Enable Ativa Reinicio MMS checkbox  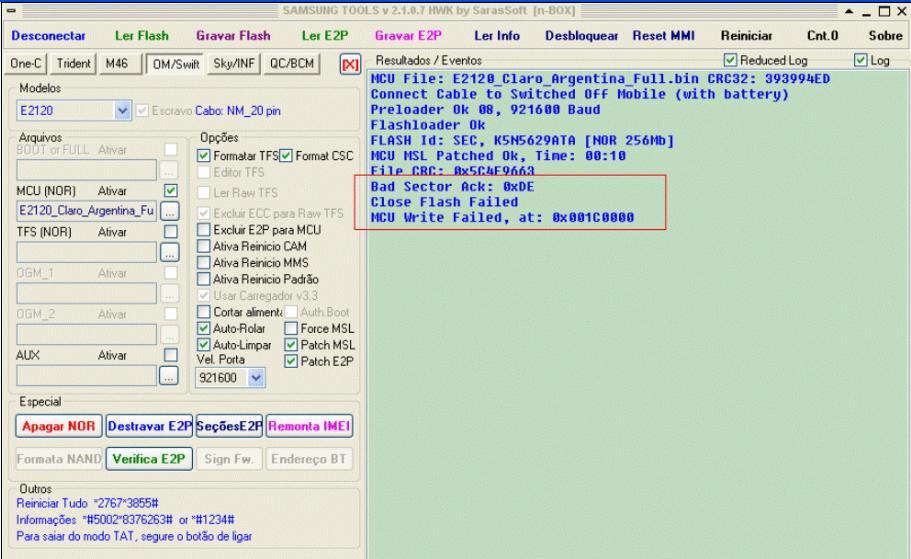click(203, 263)
